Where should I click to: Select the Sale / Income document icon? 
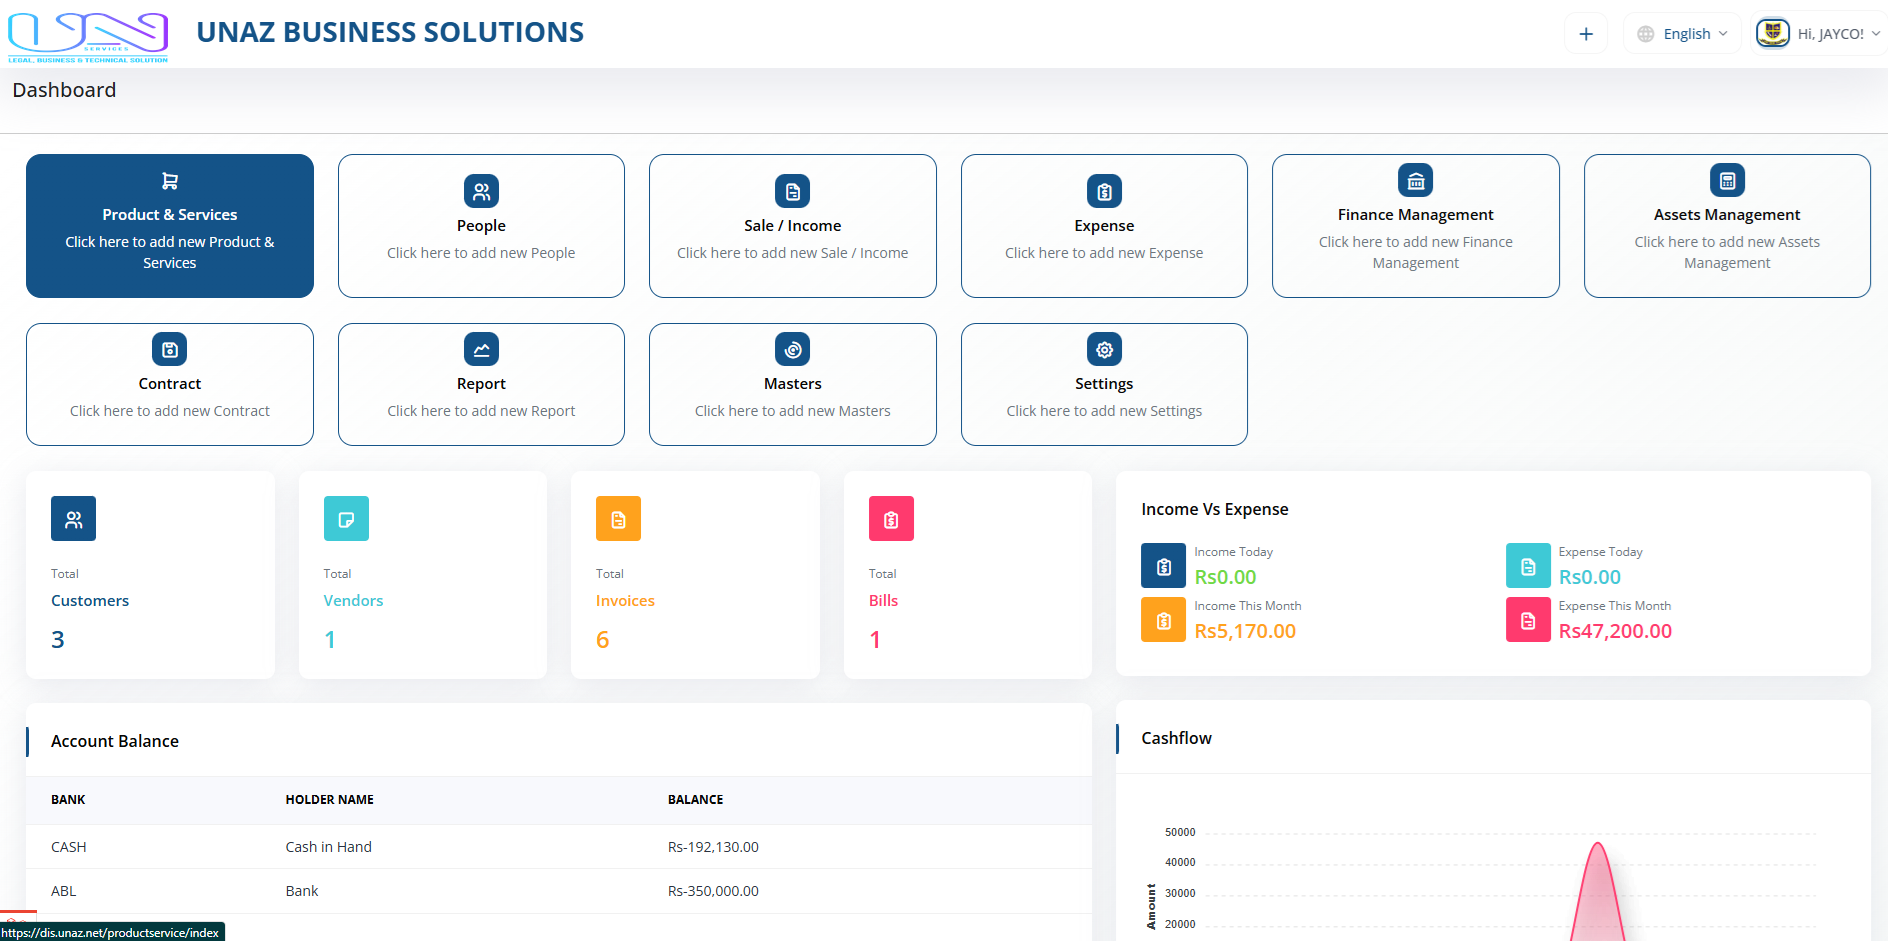[x=792, y=191]
